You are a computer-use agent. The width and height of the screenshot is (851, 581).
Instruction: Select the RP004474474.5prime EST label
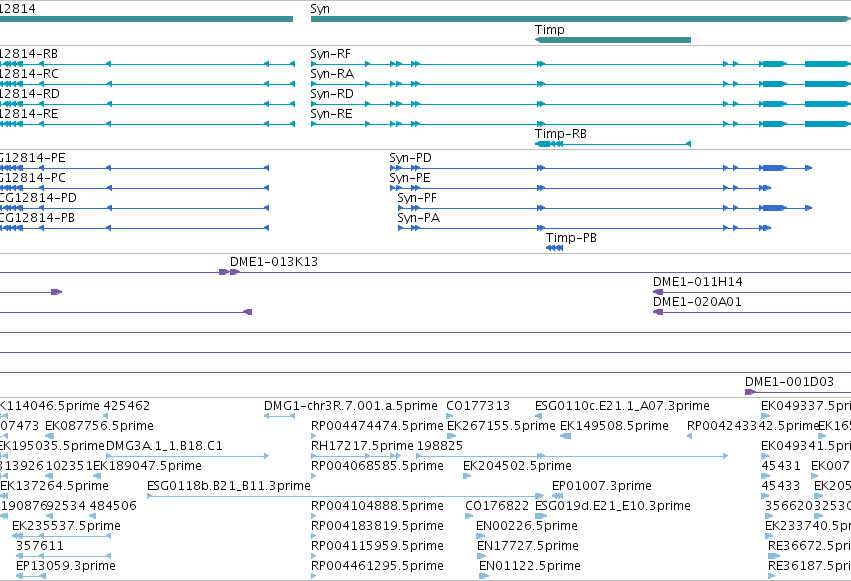coord(377,426)
